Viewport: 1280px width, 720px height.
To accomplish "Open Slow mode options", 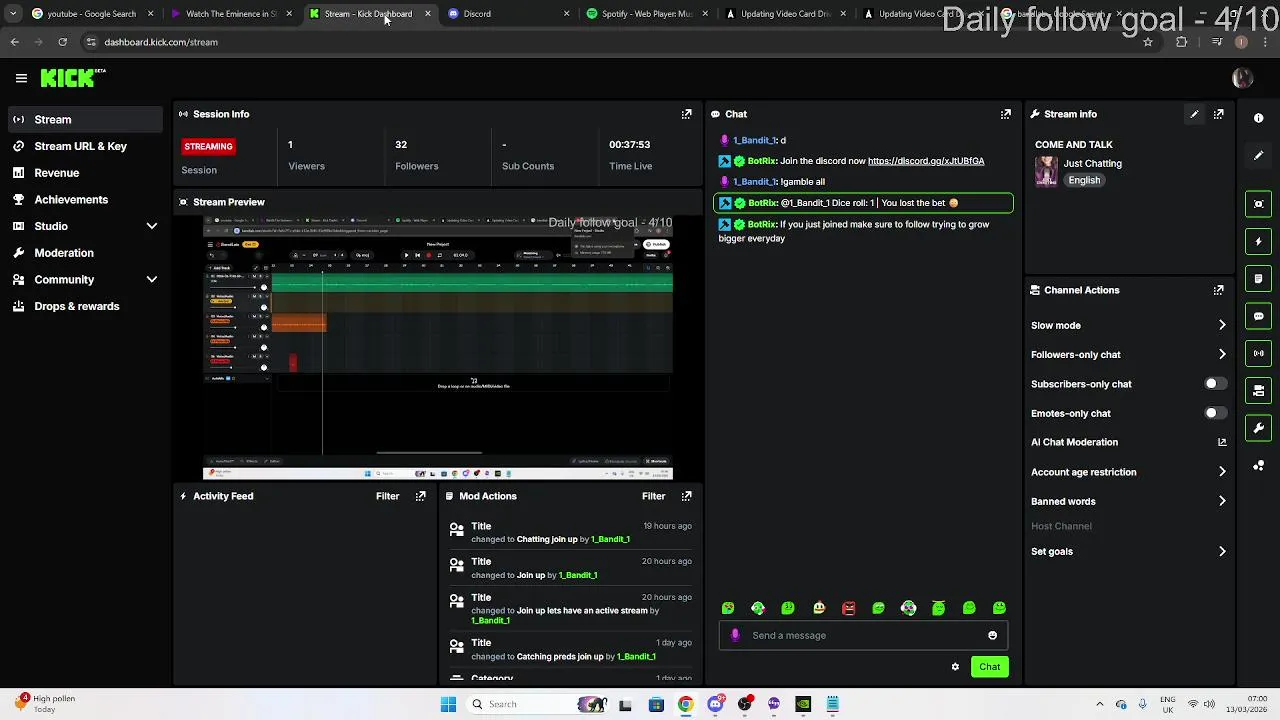I will click(x=1128, y=325).
